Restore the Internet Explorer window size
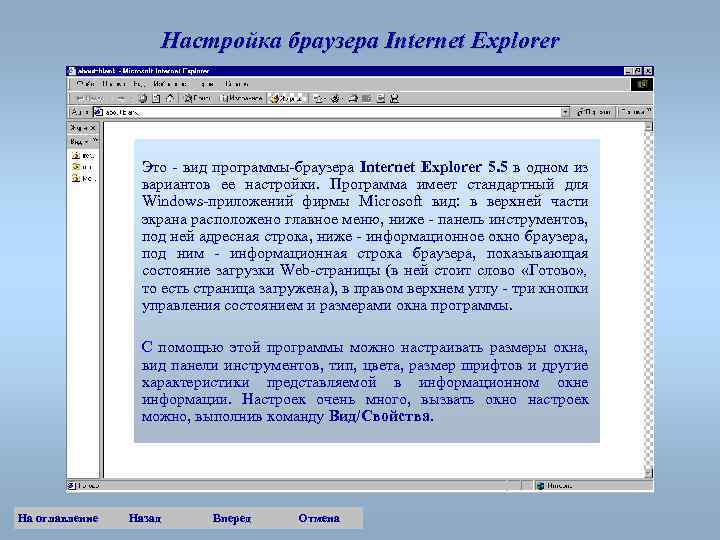Screen dimensions: 720x540 (637, 71)
